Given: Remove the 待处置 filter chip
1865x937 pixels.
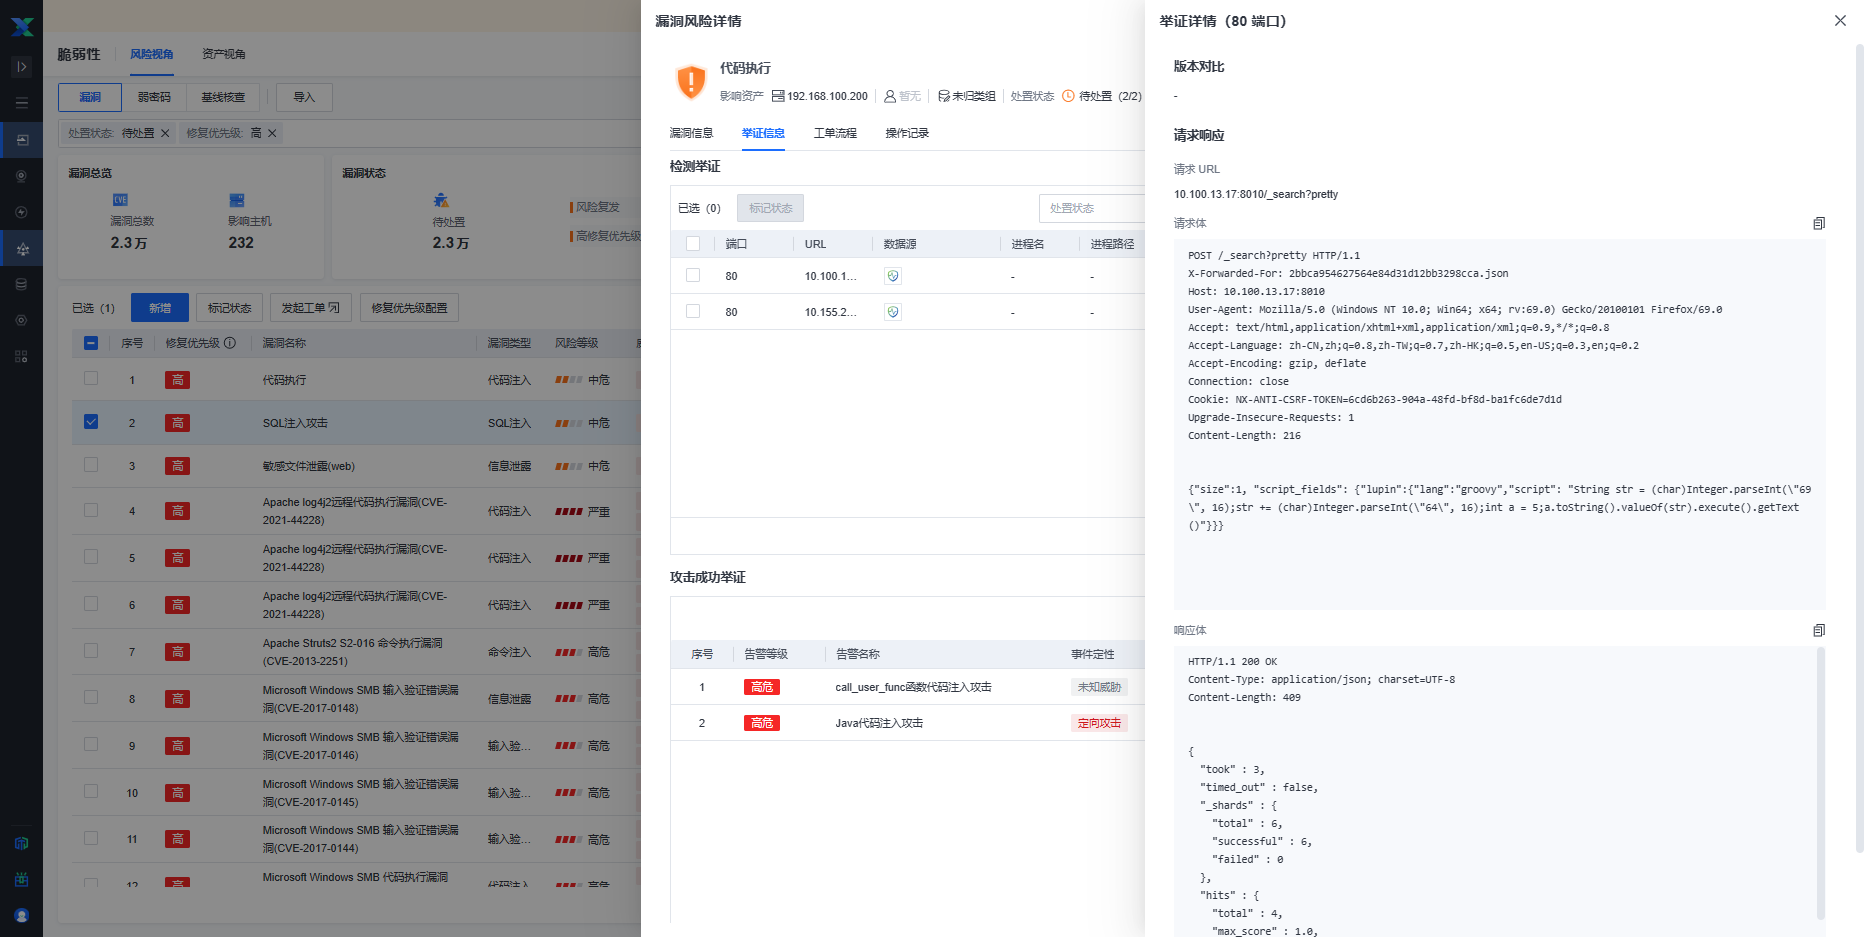Looking at the screenshot, I should click(164, 132).
